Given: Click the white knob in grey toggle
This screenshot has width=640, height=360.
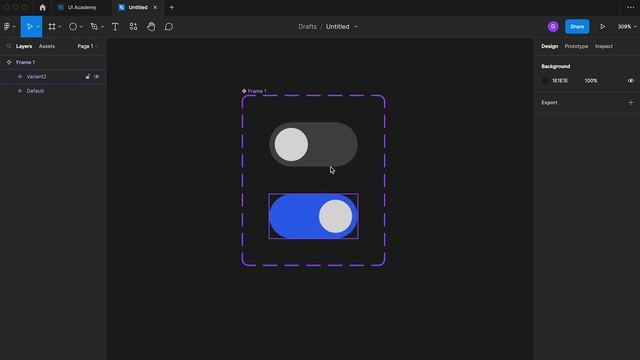Looking at the screenshot, I should (291, 144).
